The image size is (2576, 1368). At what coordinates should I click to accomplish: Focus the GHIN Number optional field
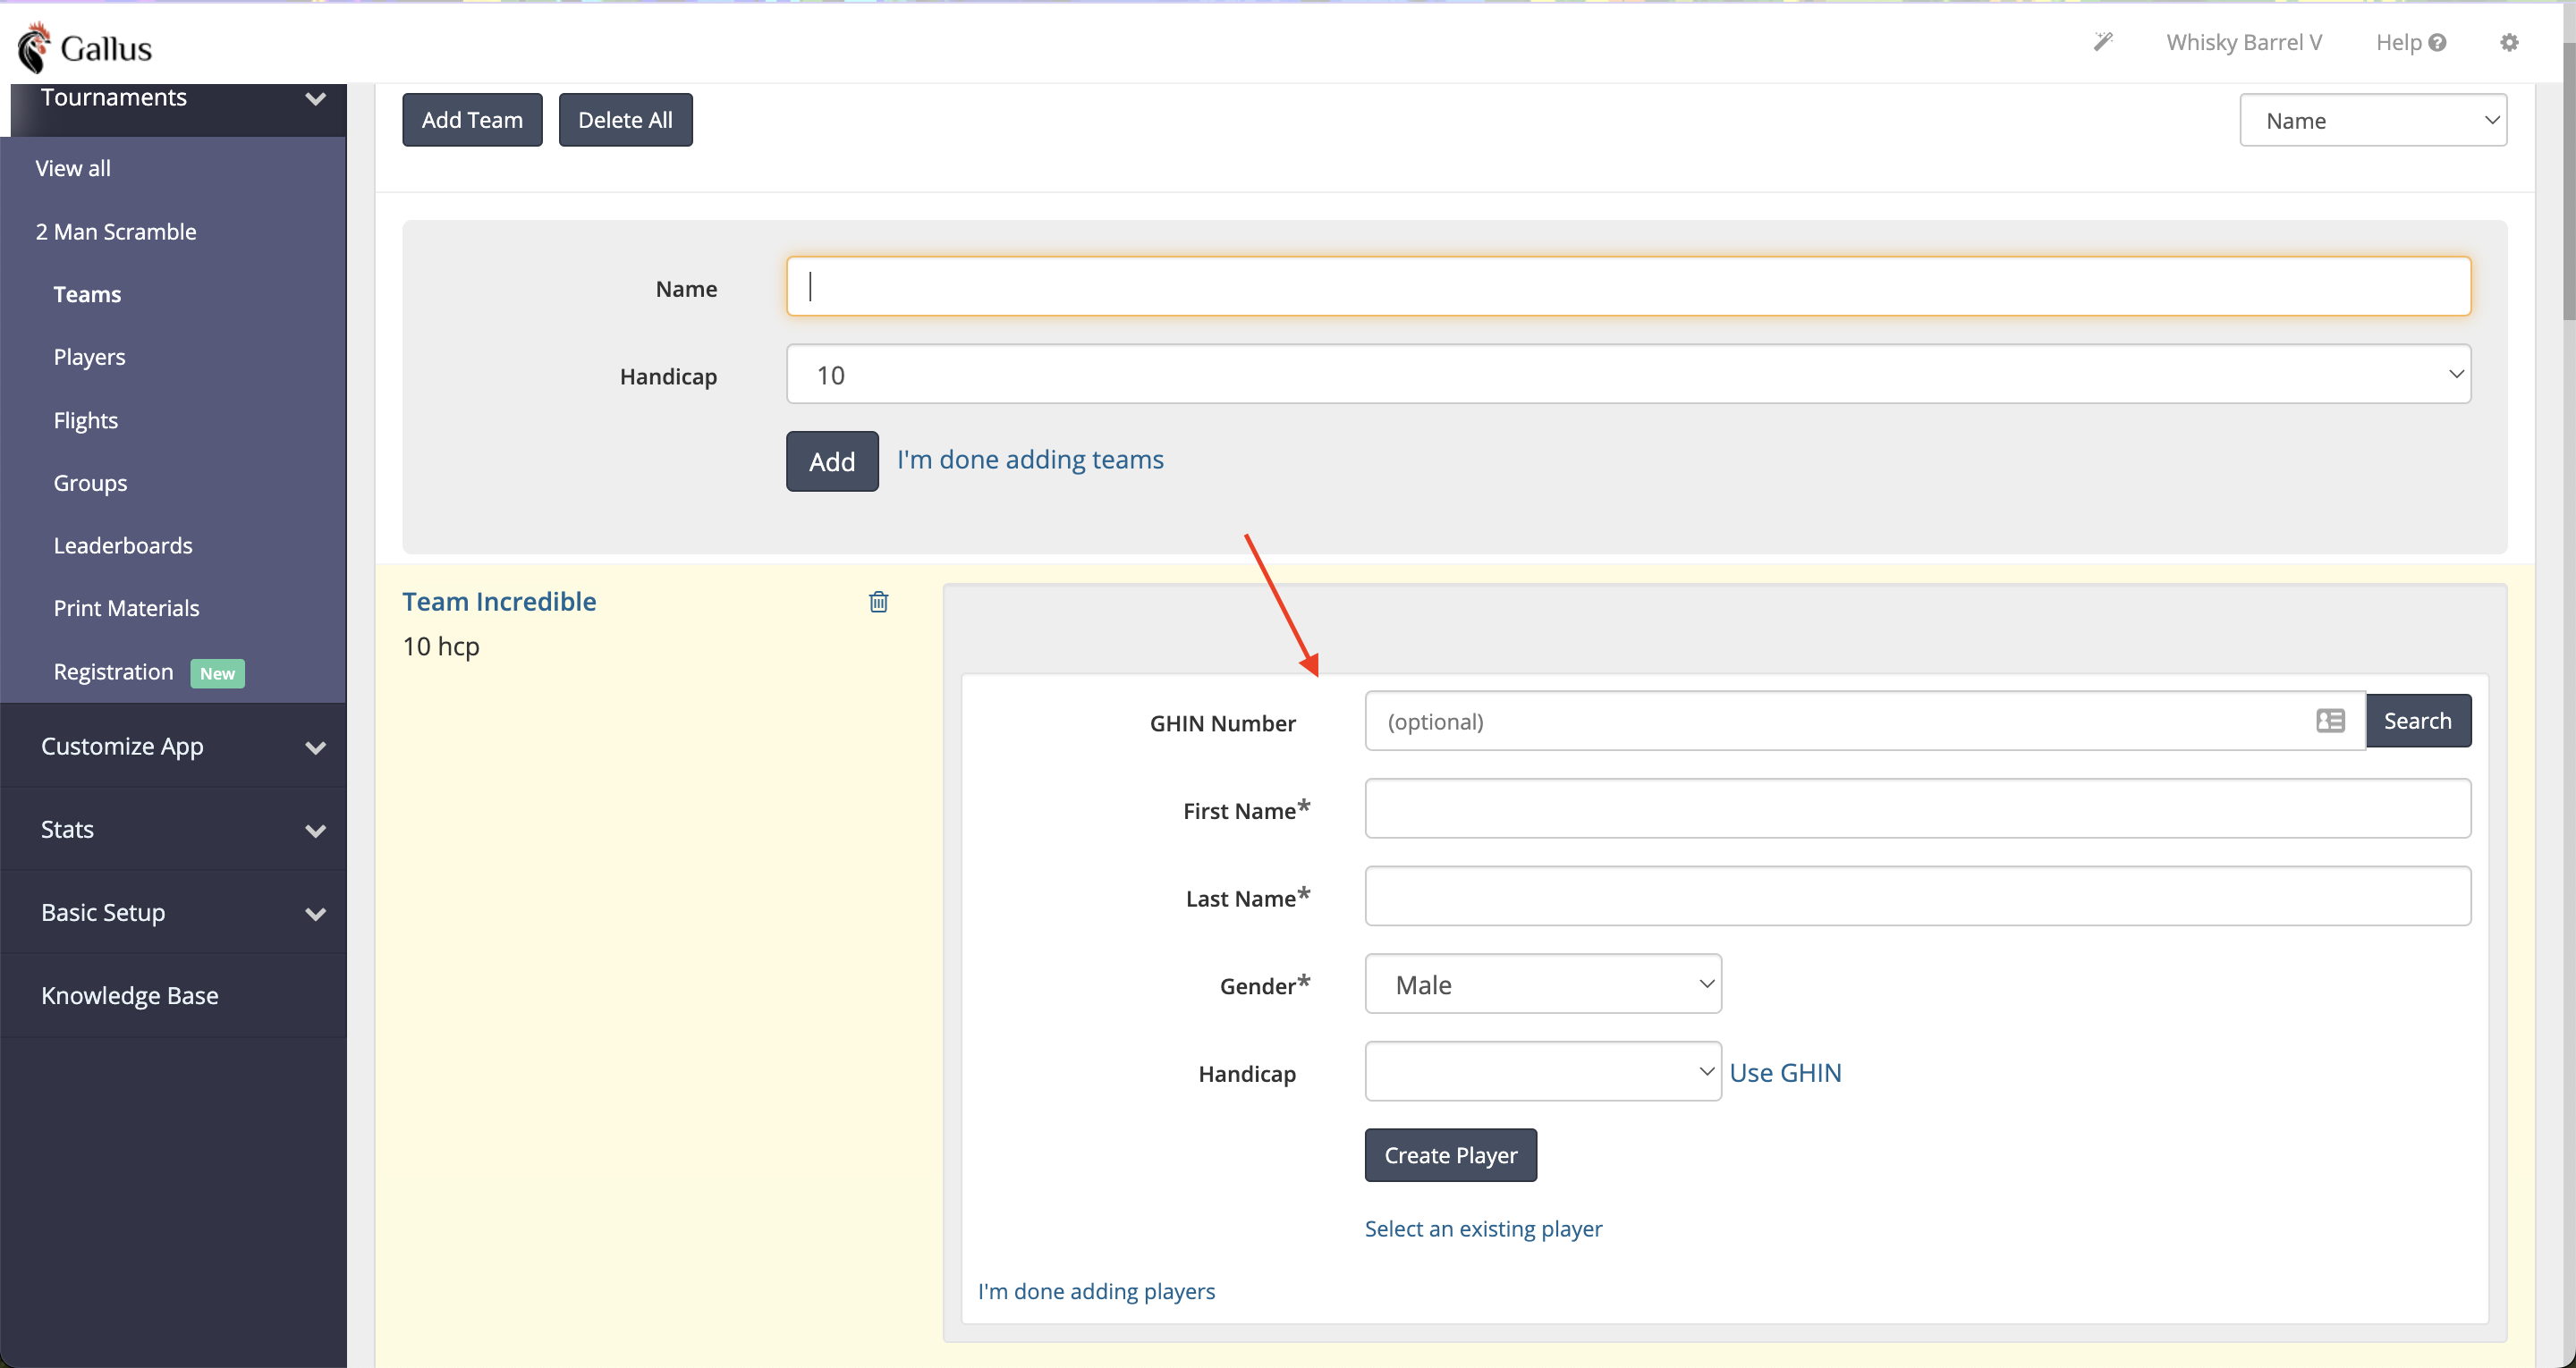[1864, 720]
